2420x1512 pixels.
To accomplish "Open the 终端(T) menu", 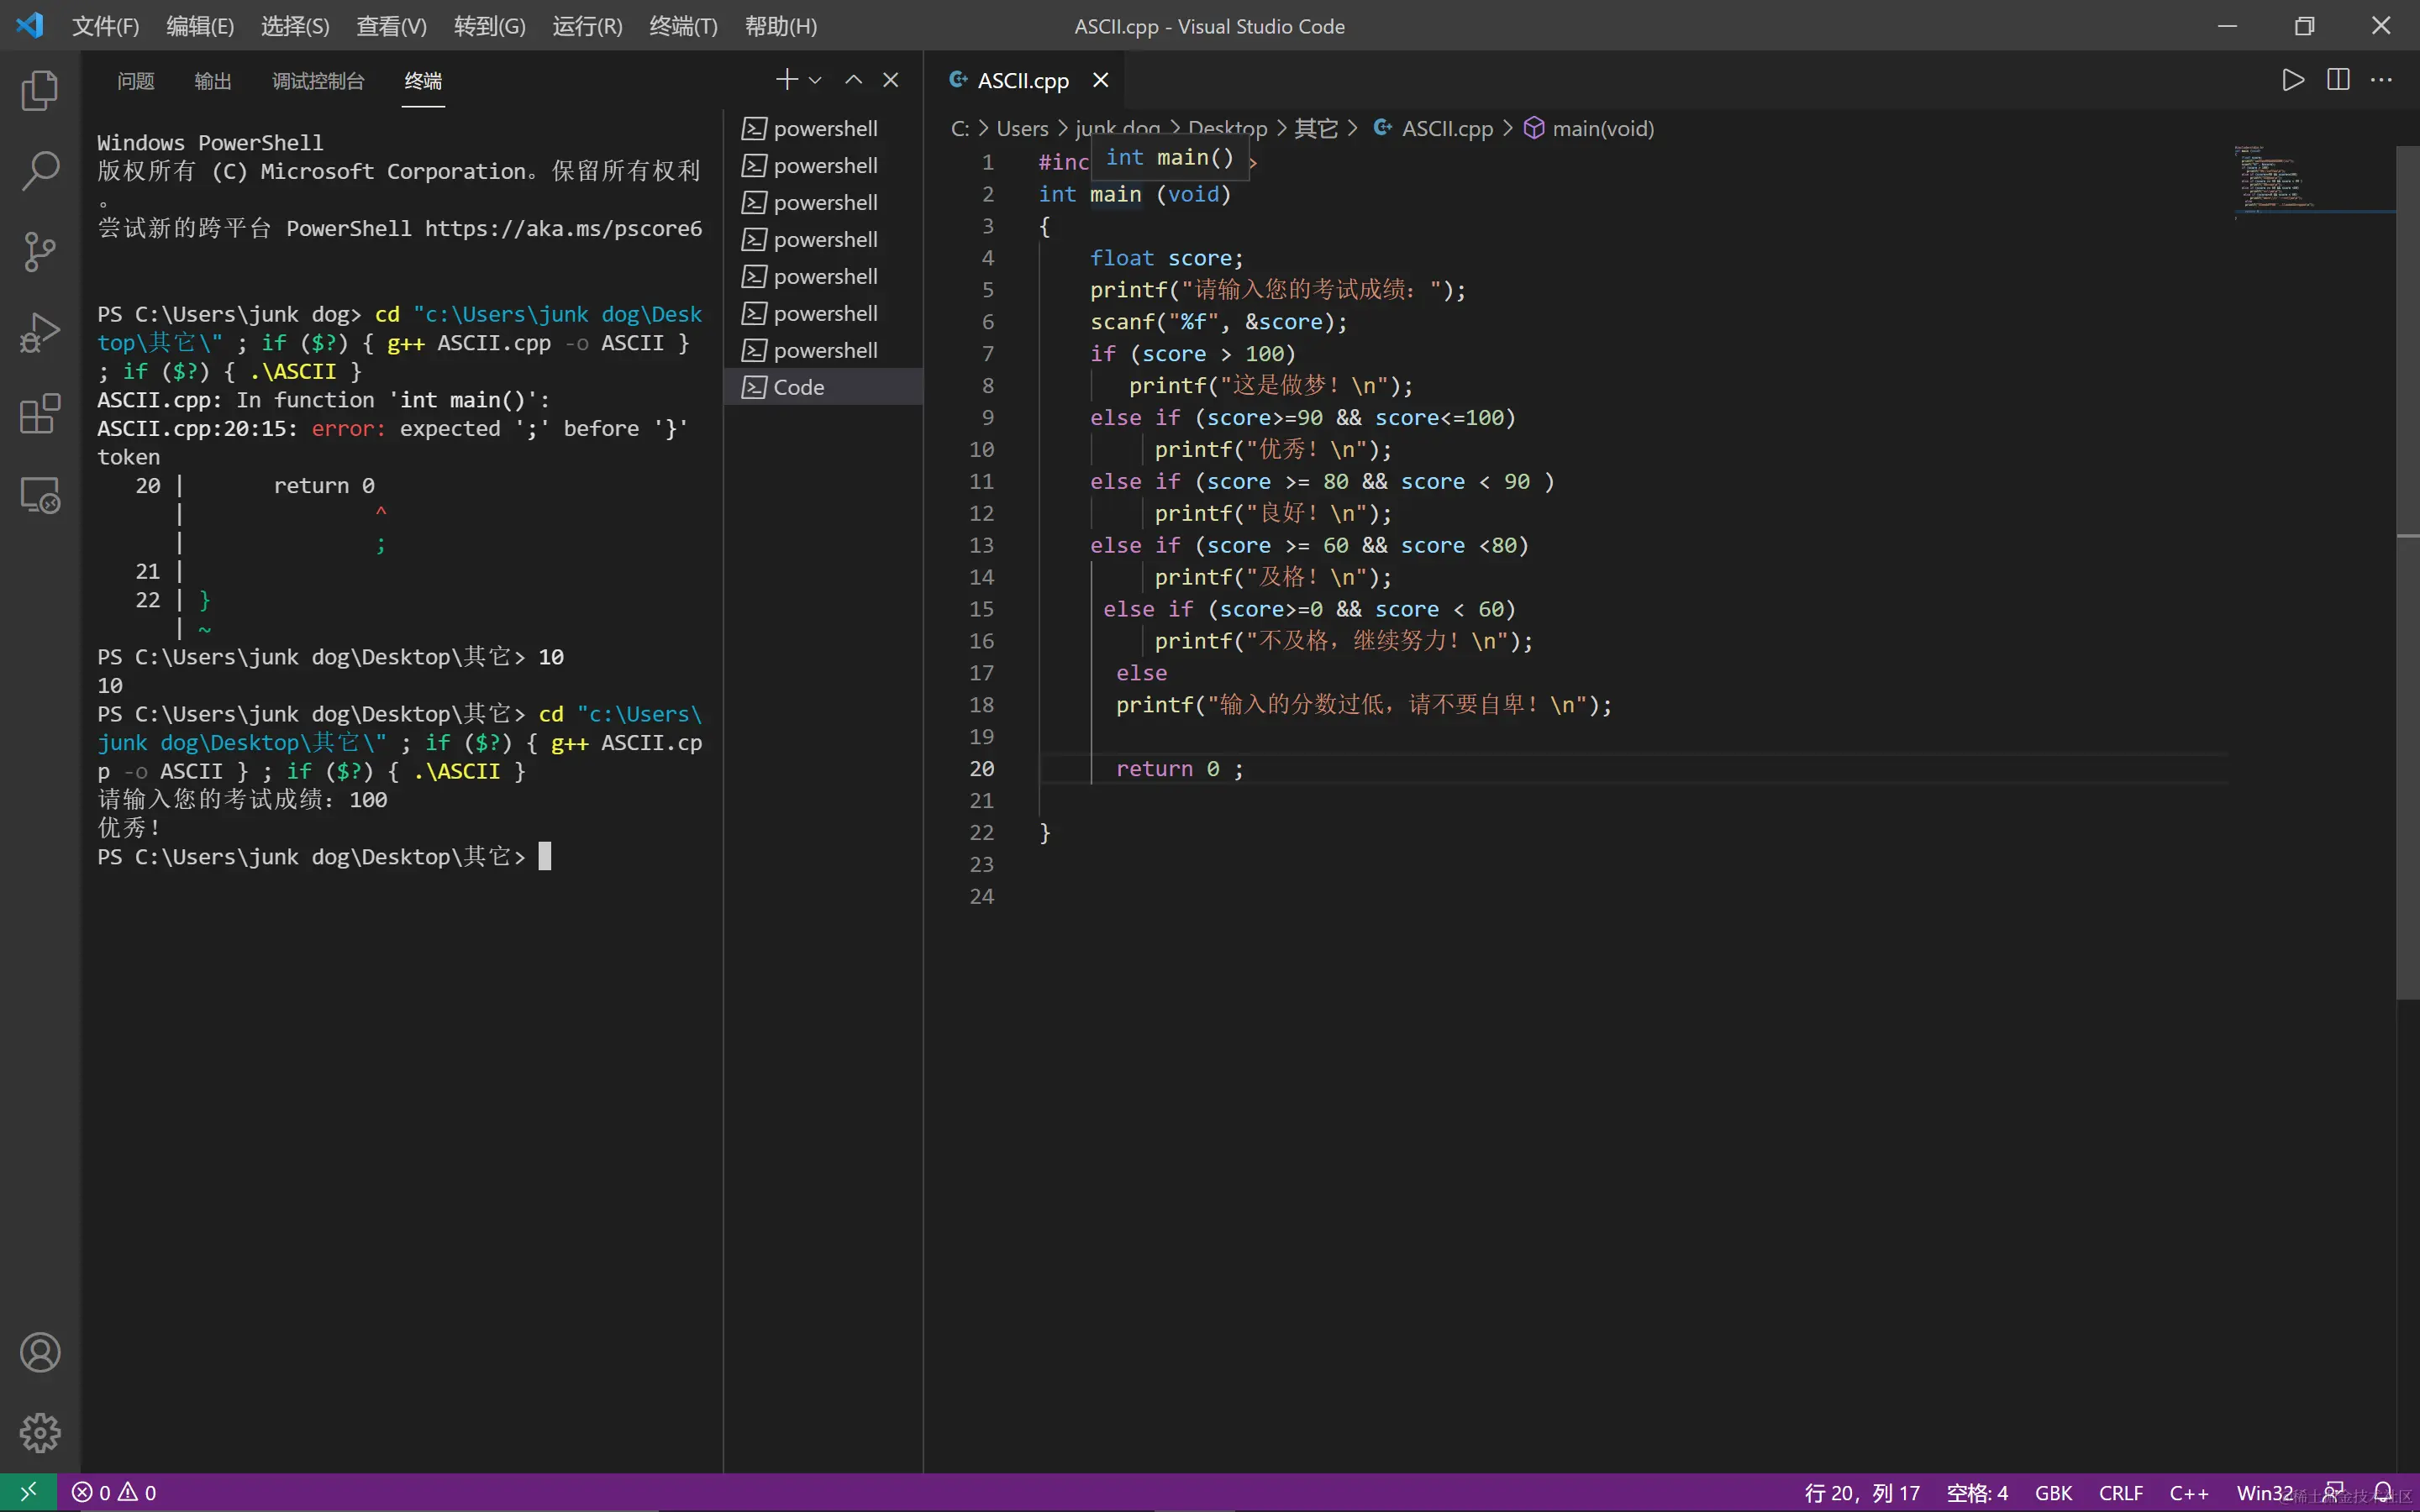I will (x=683, y=26).
